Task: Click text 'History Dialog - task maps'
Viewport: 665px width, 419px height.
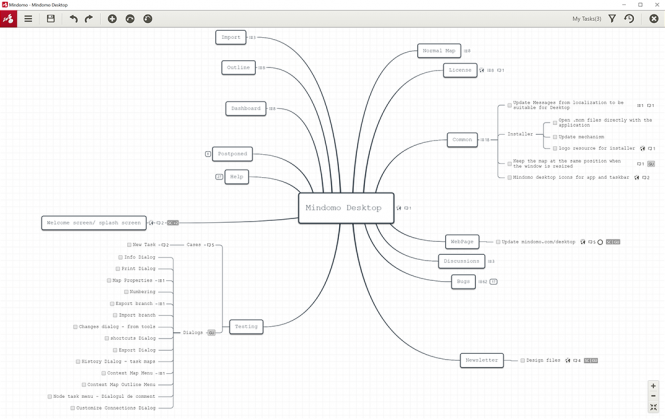Action: pos(118,362)
